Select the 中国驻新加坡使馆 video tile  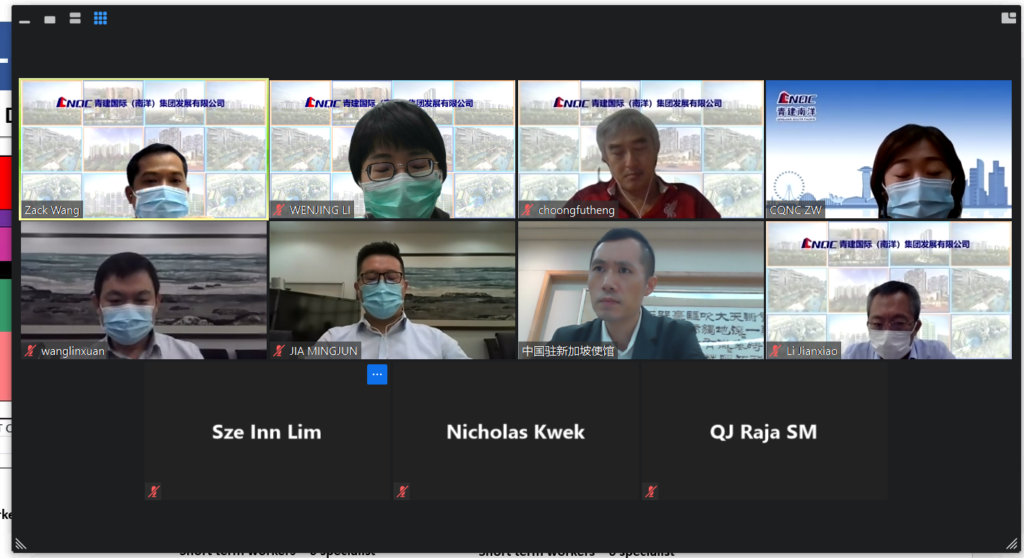click(641, 290)
